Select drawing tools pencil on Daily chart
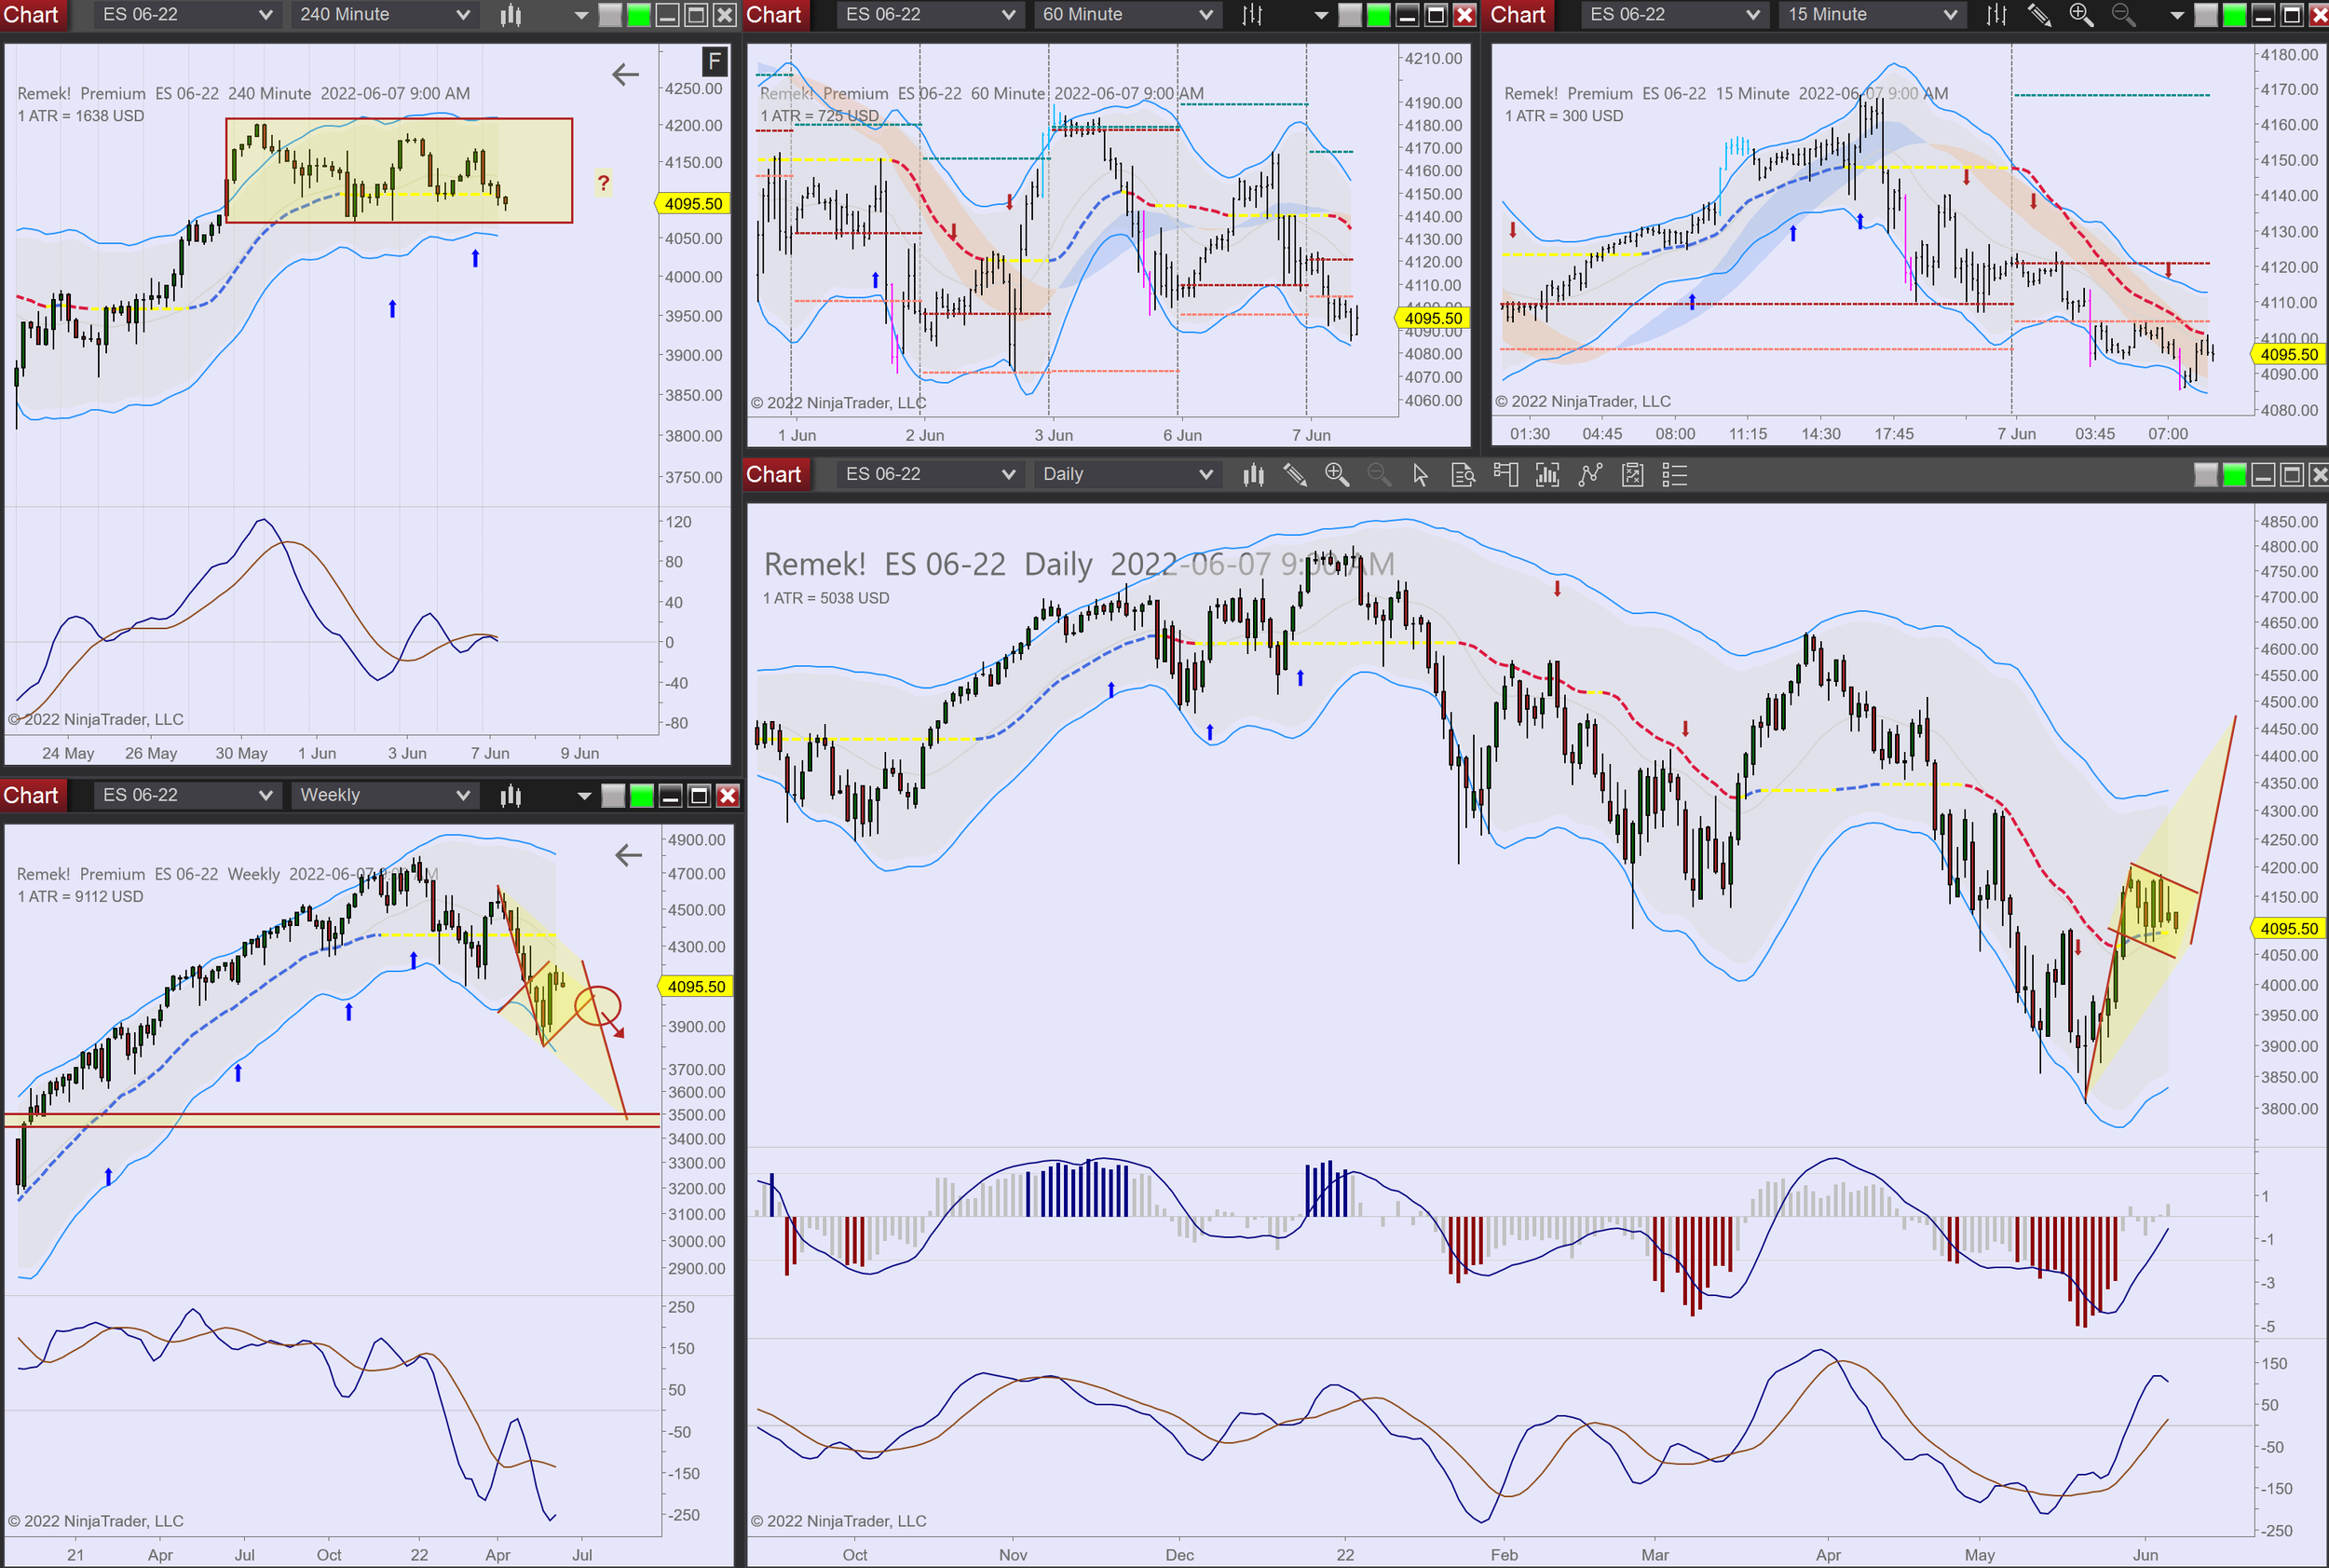Image resolution: width=2329 pixels, height=1568 pixels. pos(1295,475)
